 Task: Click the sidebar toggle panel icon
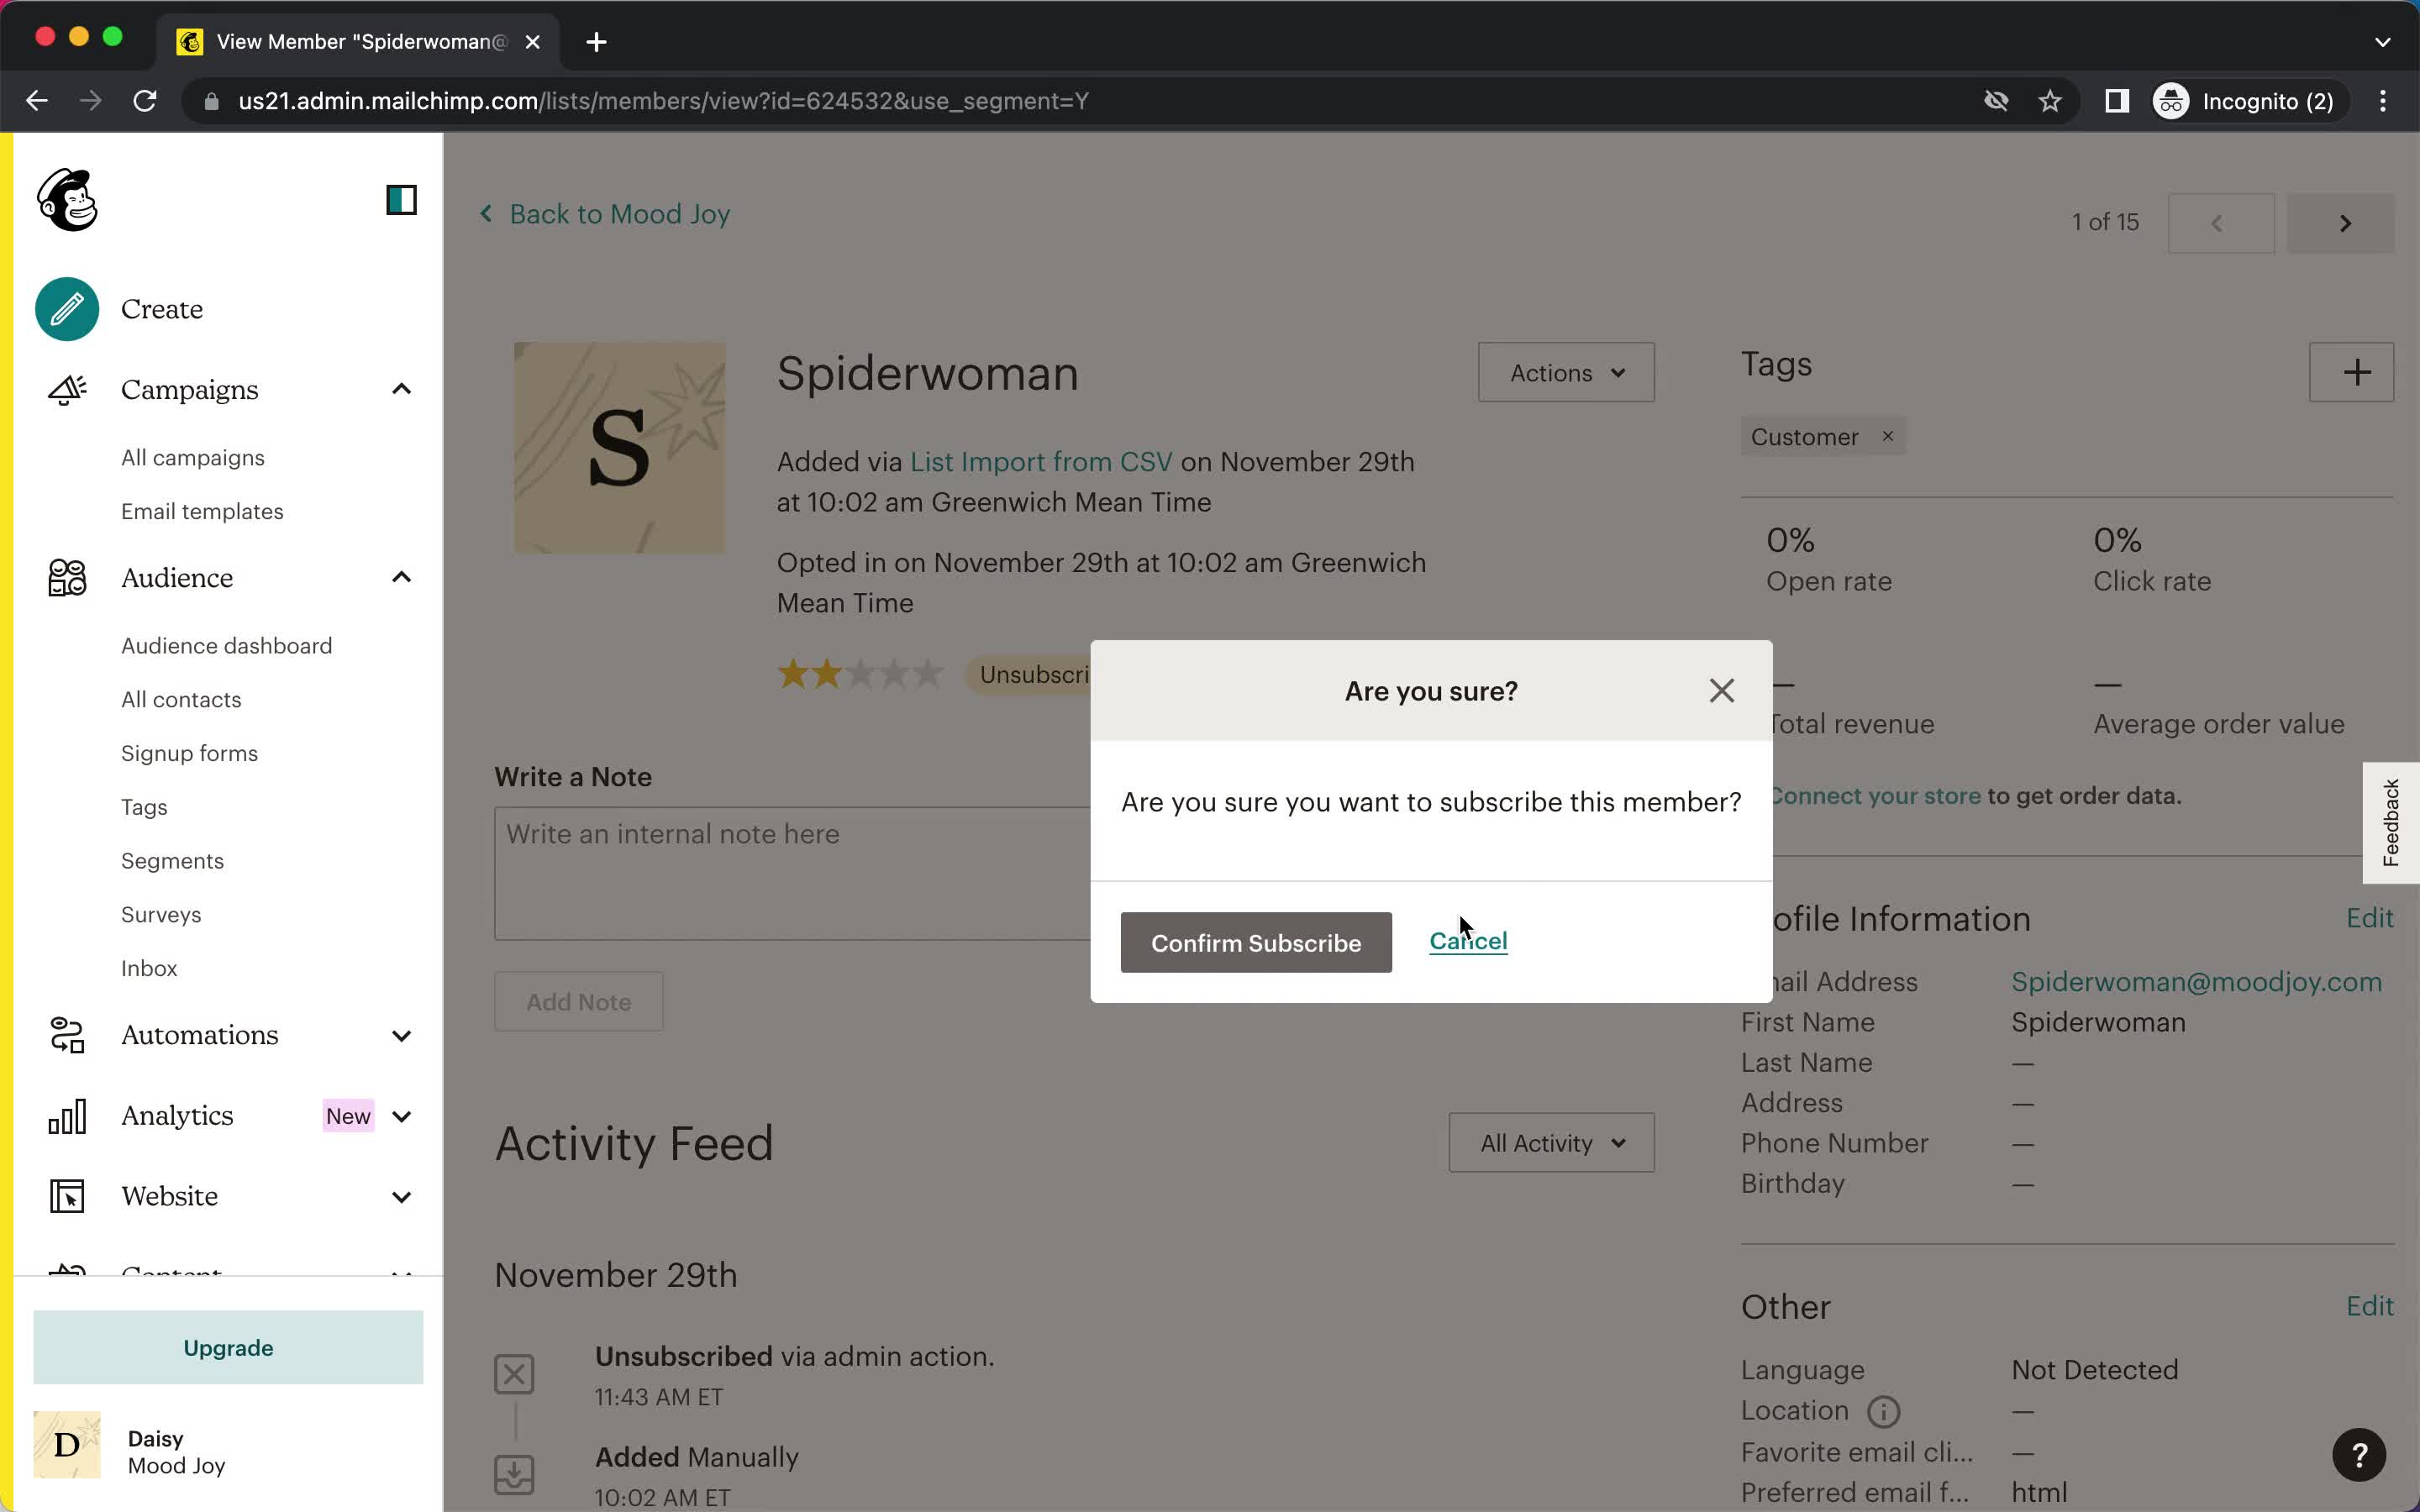pos(401,200)
